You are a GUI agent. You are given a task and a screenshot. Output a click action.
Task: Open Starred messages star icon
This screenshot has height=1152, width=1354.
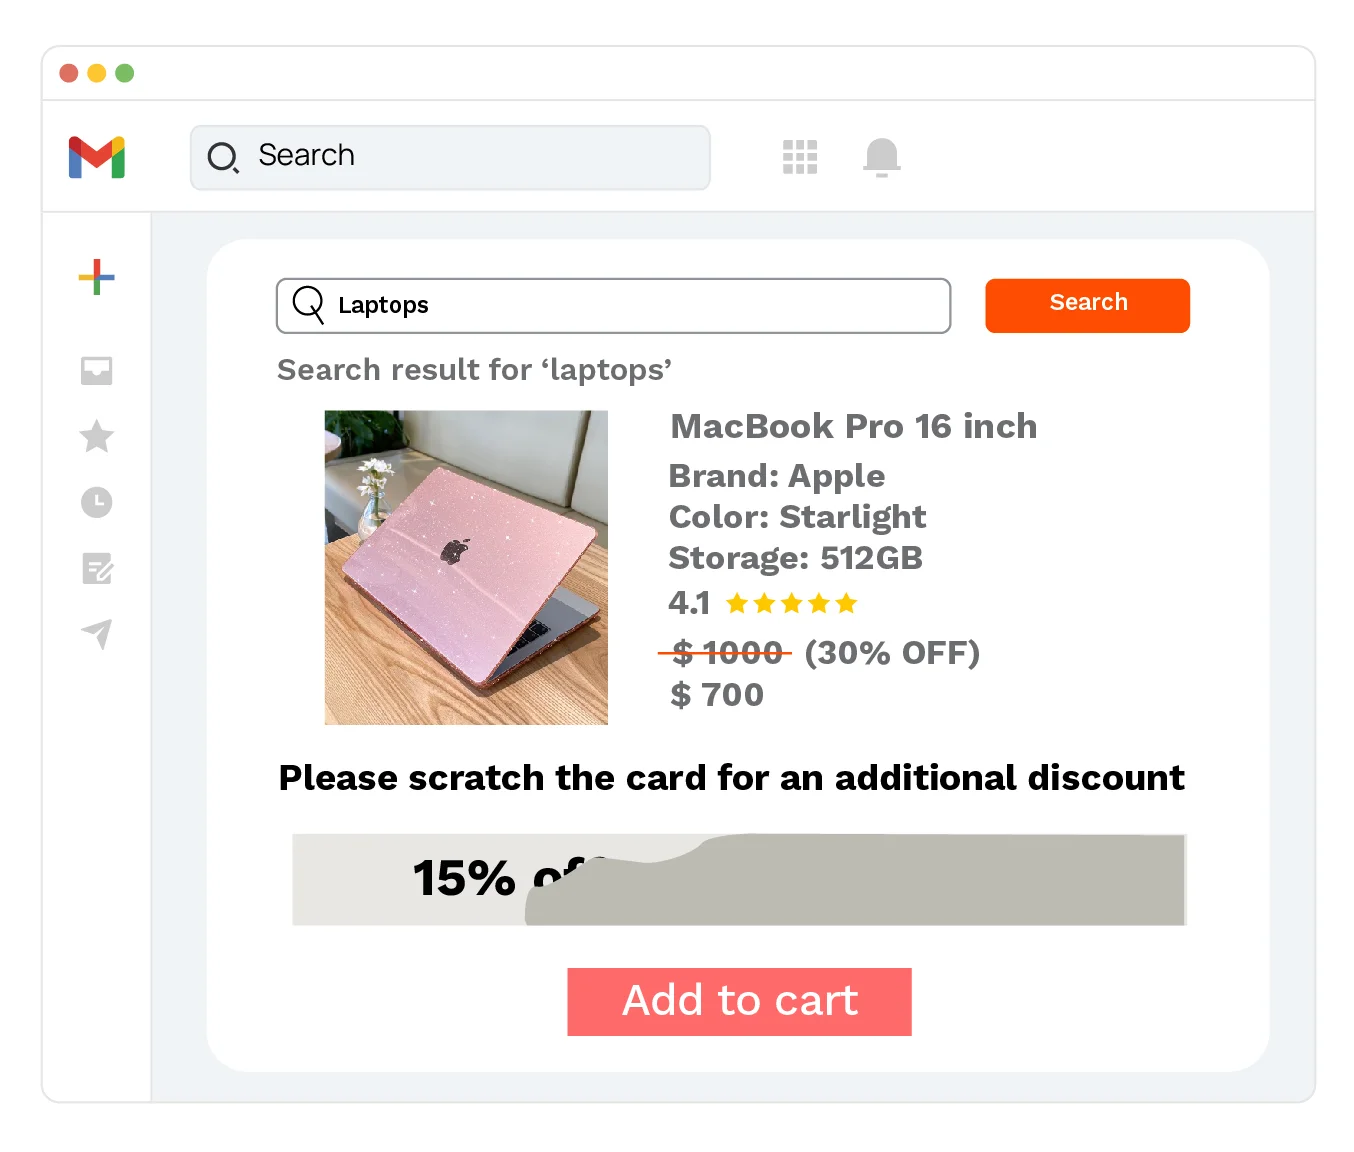(x=97, y=436)
